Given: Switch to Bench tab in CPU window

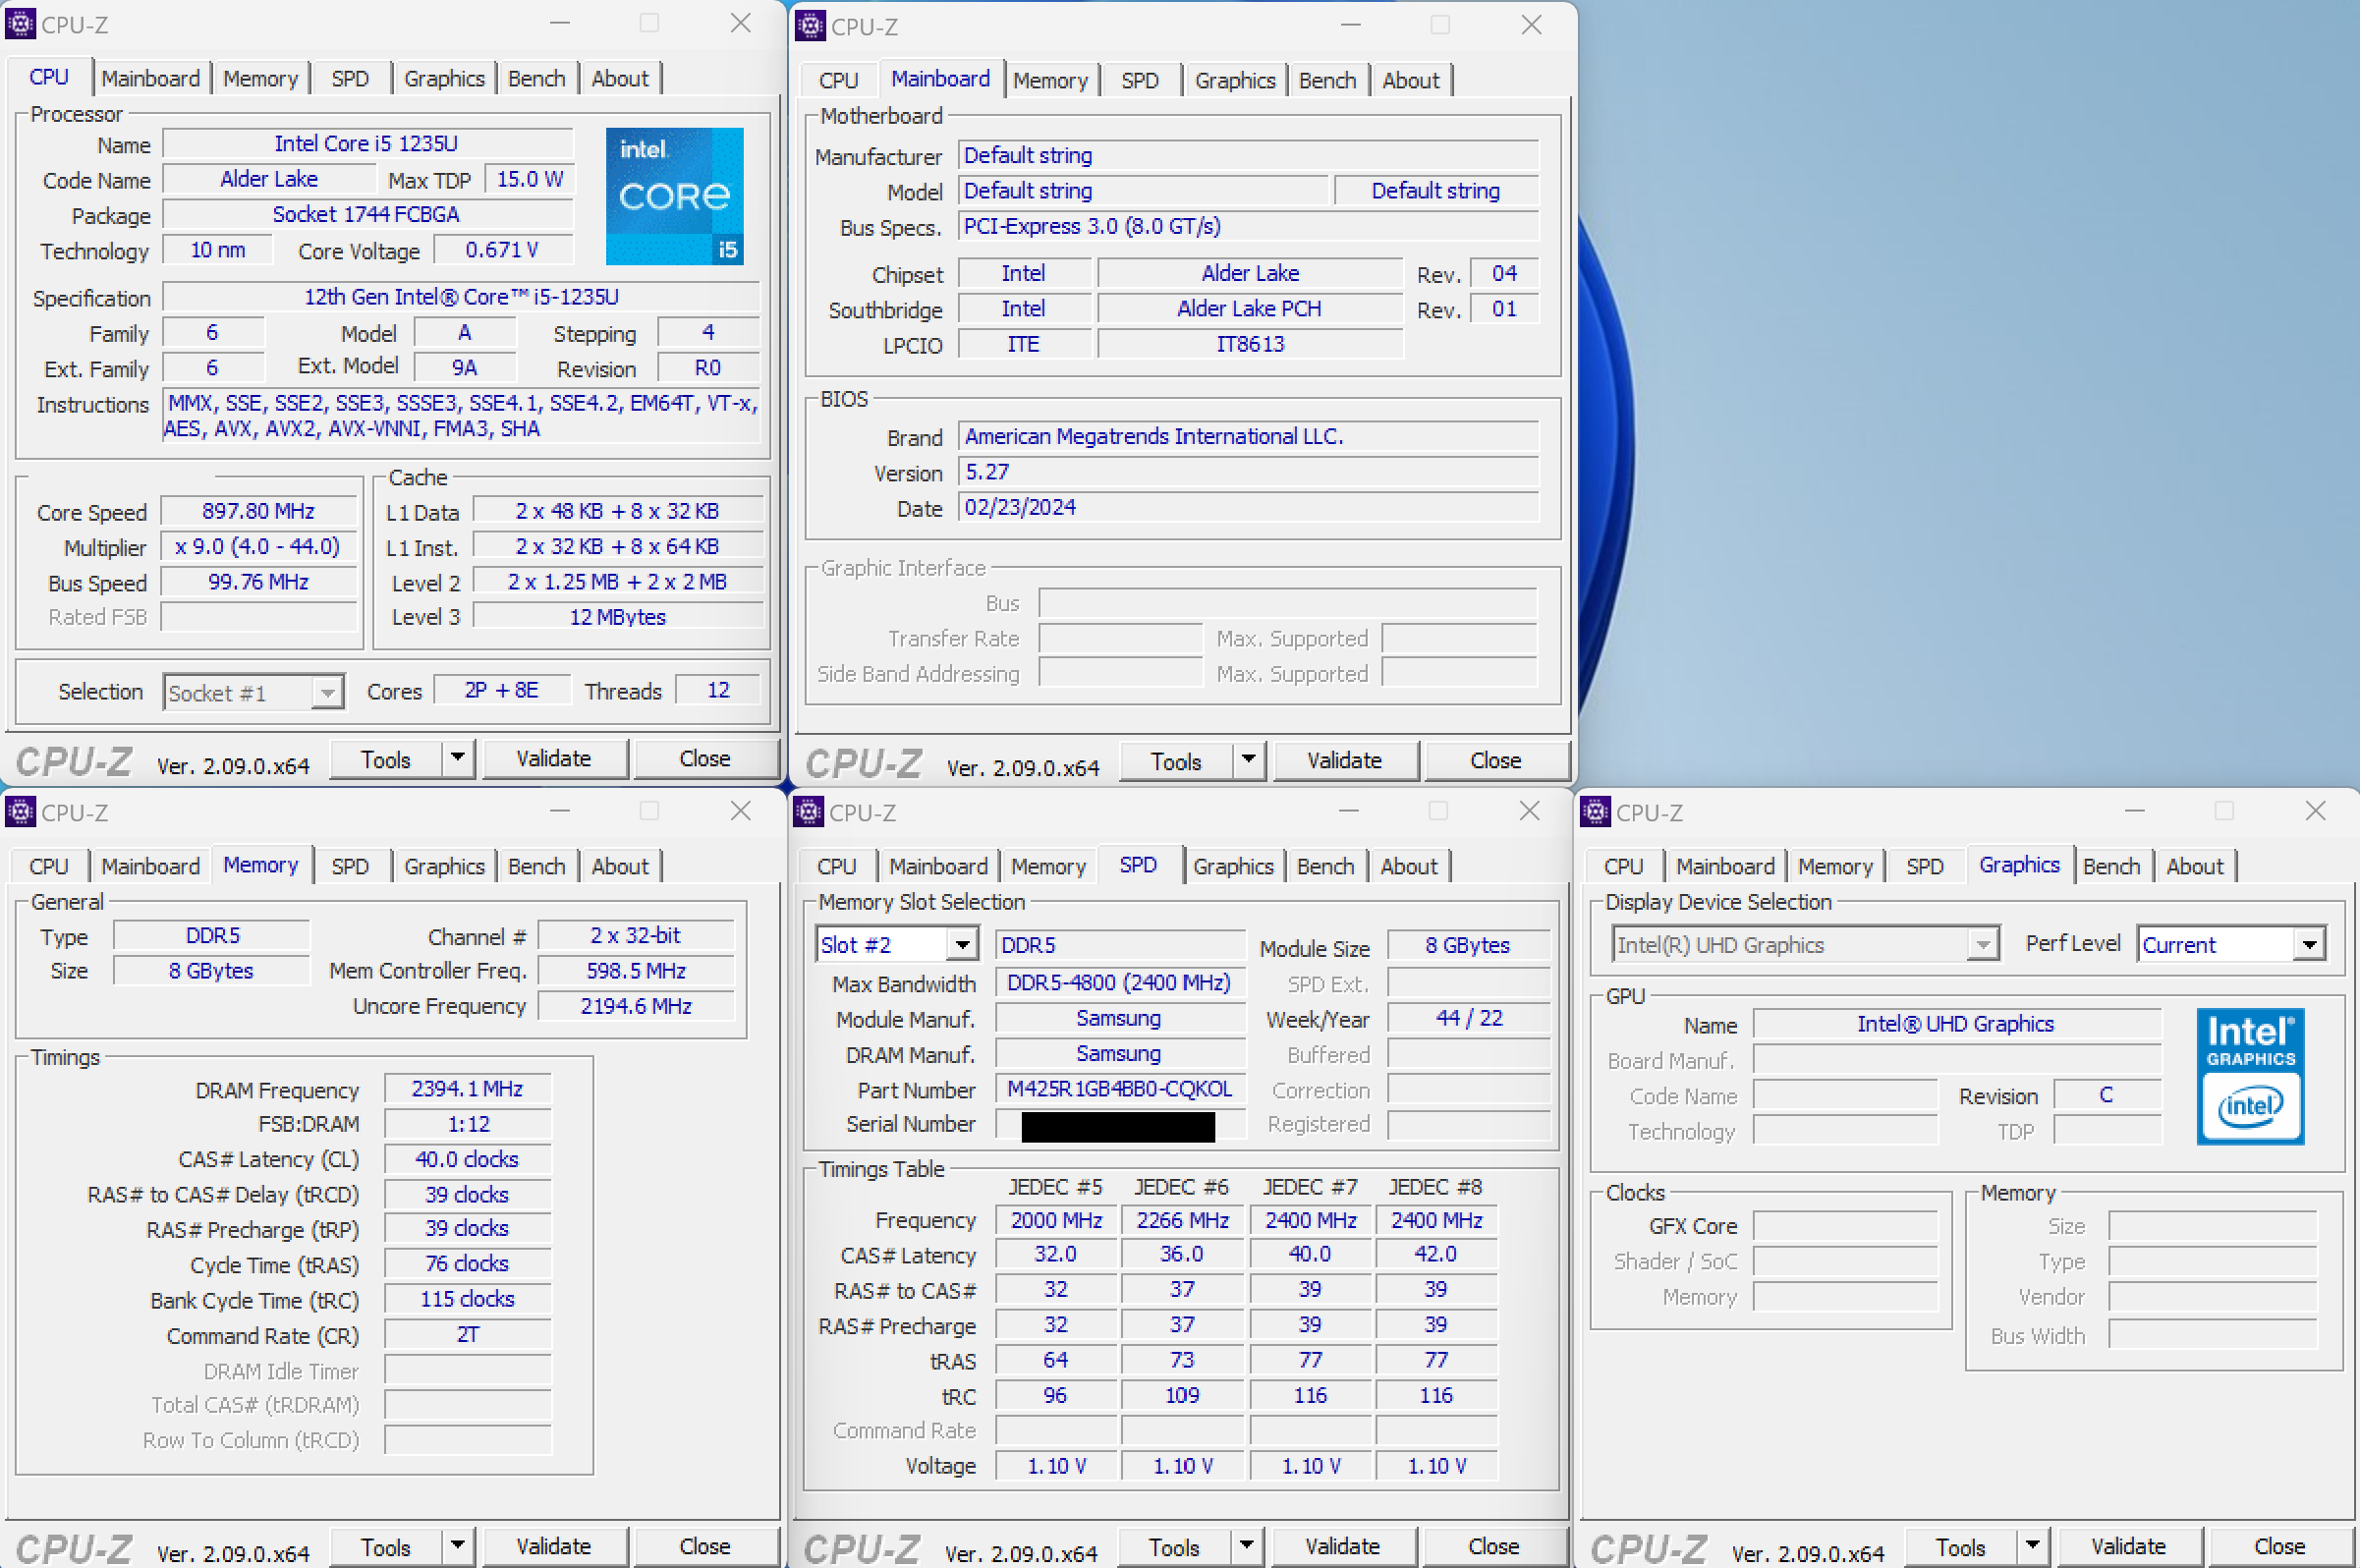Looking at the screenshot, I should tap(536, 78).
